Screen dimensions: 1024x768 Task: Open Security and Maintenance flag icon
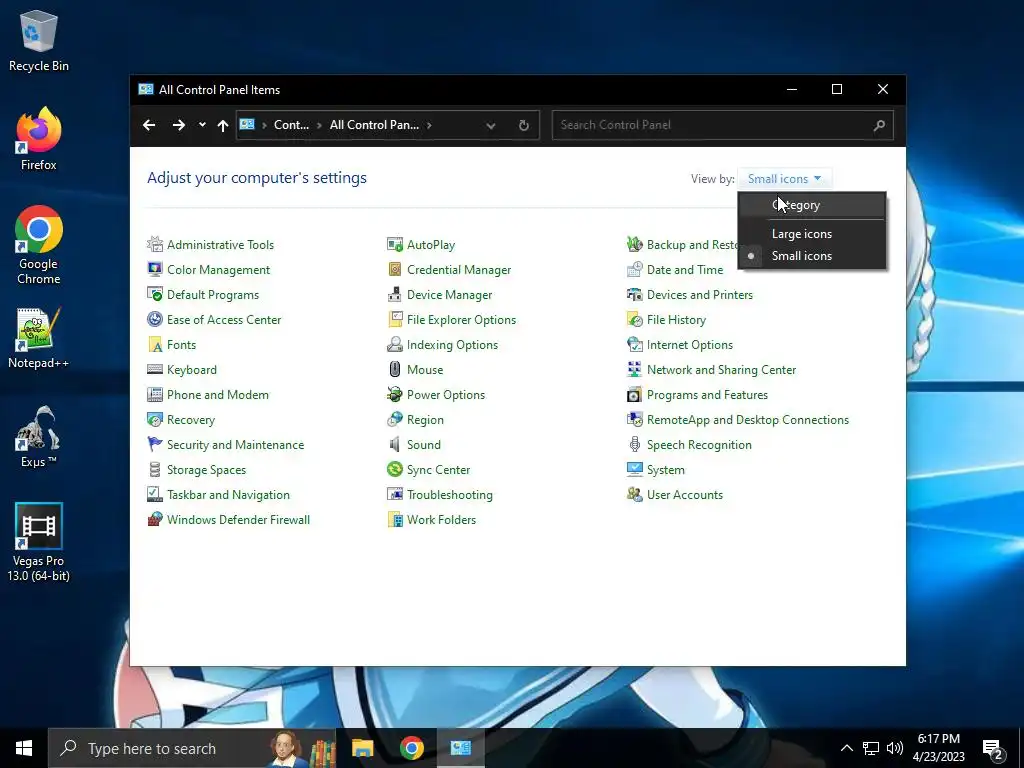click(155, 444)
